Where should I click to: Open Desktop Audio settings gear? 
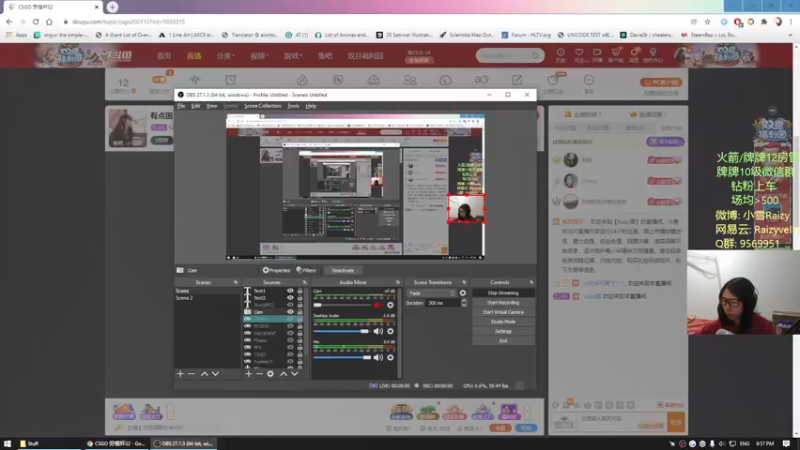390,331
